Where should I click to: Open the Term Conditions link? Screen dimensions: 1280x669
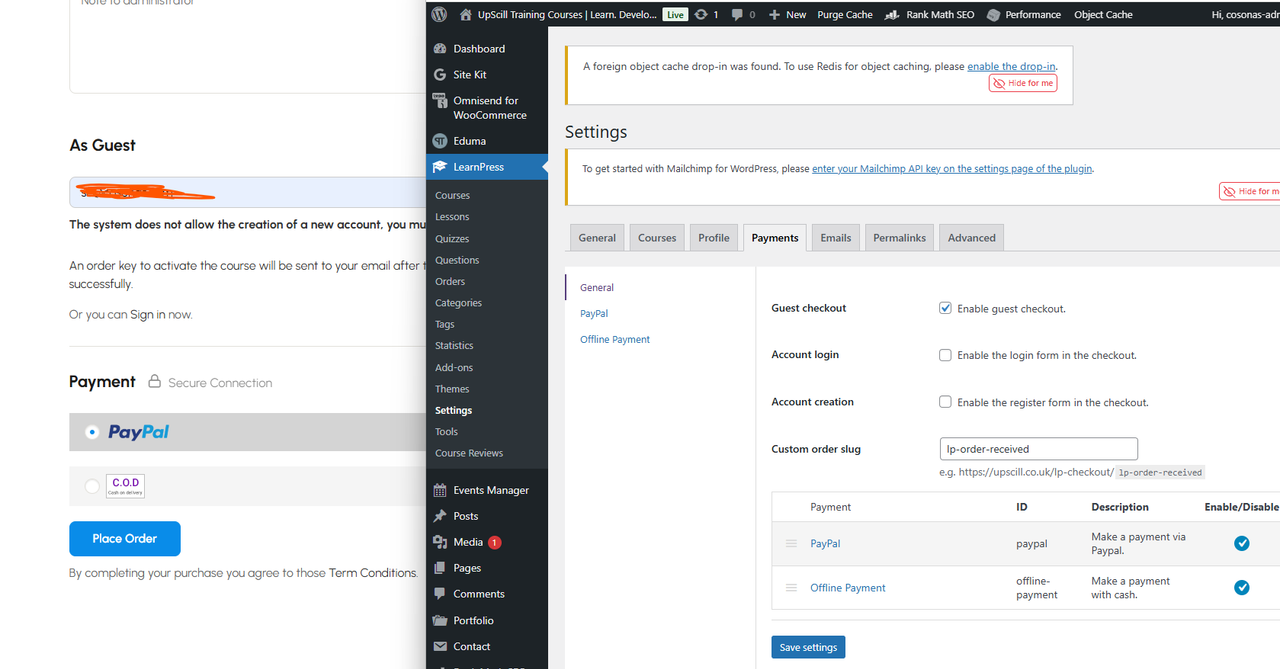coord(373,573)
